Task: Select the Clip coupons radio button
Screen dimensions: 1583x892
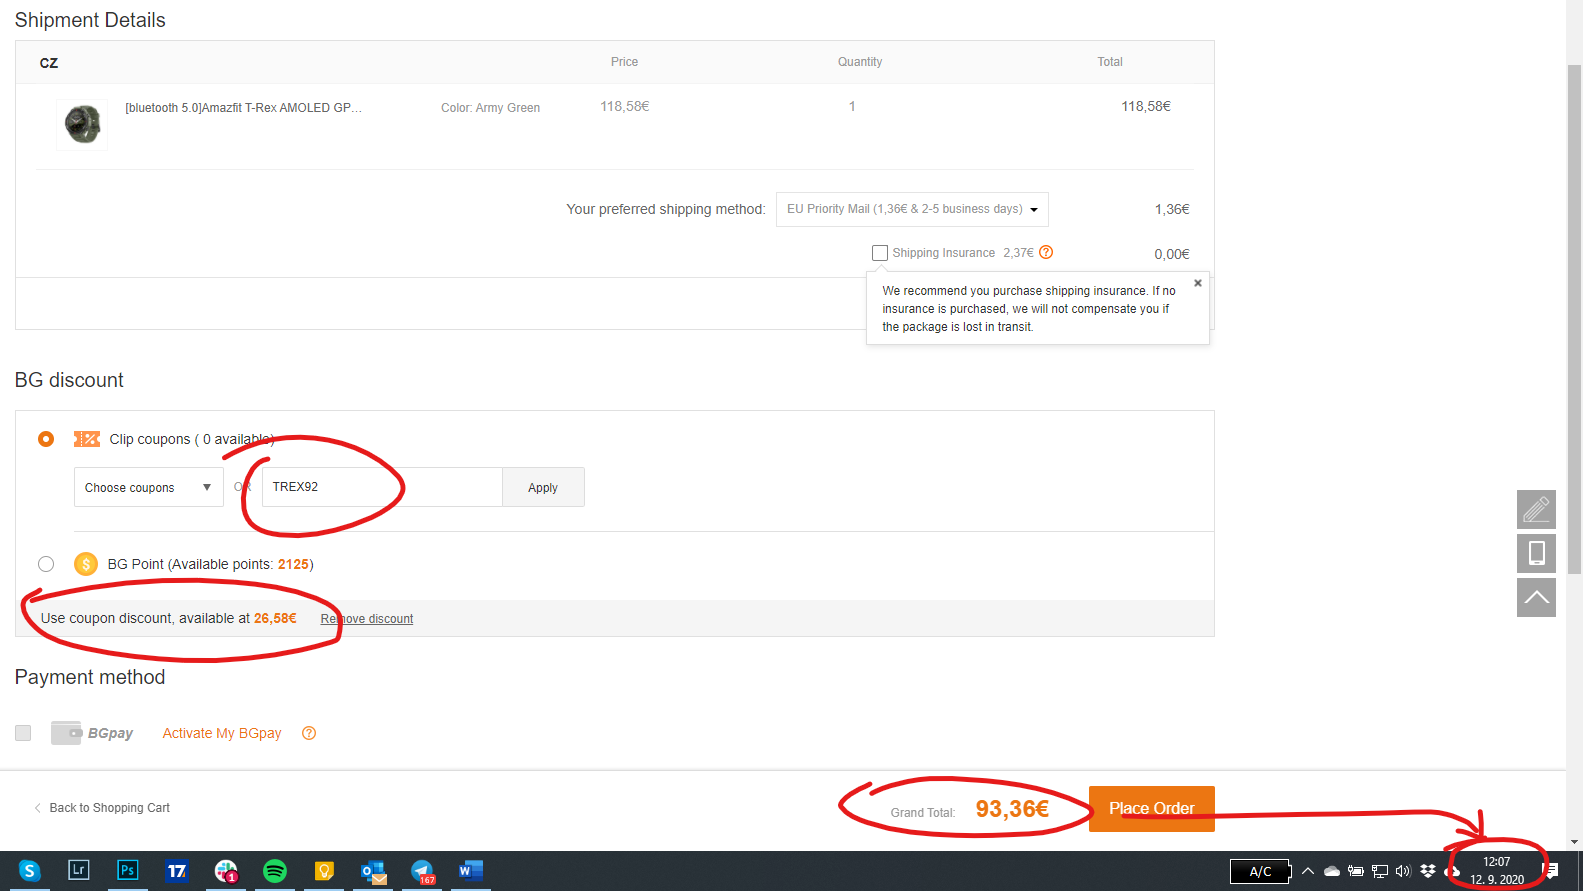Action: tap(46, 439)
